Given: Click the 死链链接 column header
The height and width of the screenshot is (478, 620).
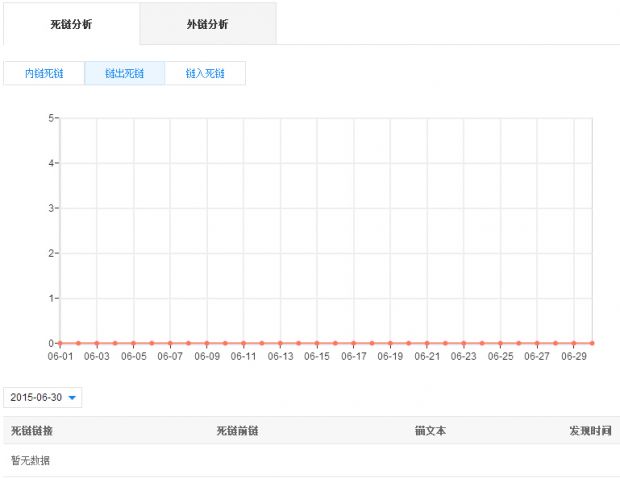Looking at the screenshot, I should [32, 431].
